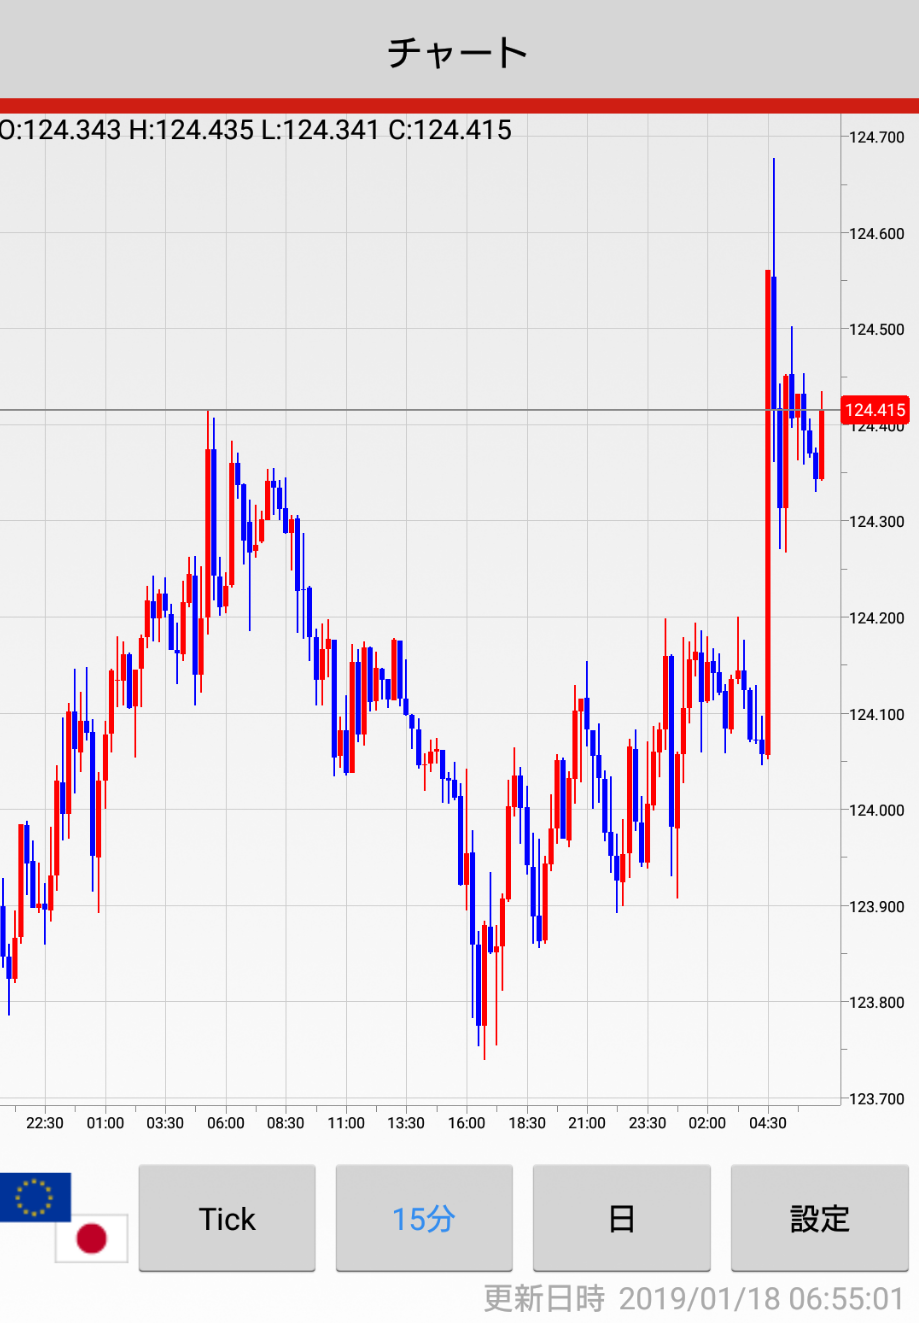The height and width of the screenshot is (1323, 919).
Task: Click the 16:00 time axis label
Action: (466, 1123)
